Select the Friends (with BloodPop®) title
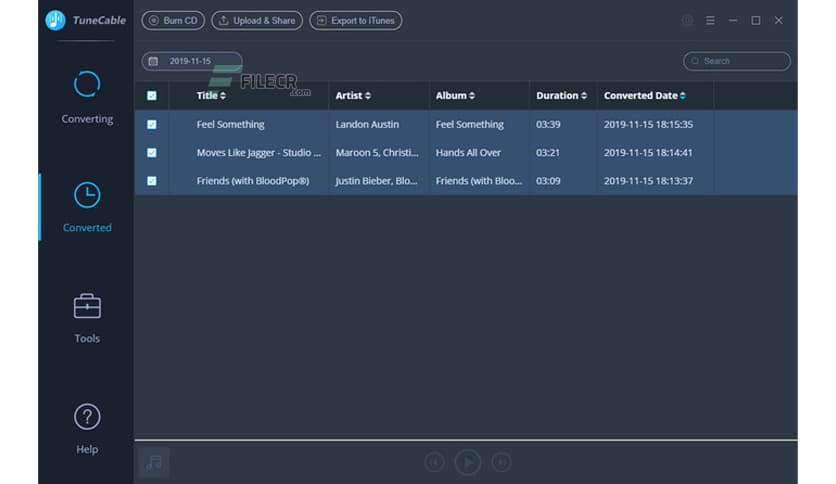Image resolution: width=836 pixels, height=484 pixels. [253, 181]
